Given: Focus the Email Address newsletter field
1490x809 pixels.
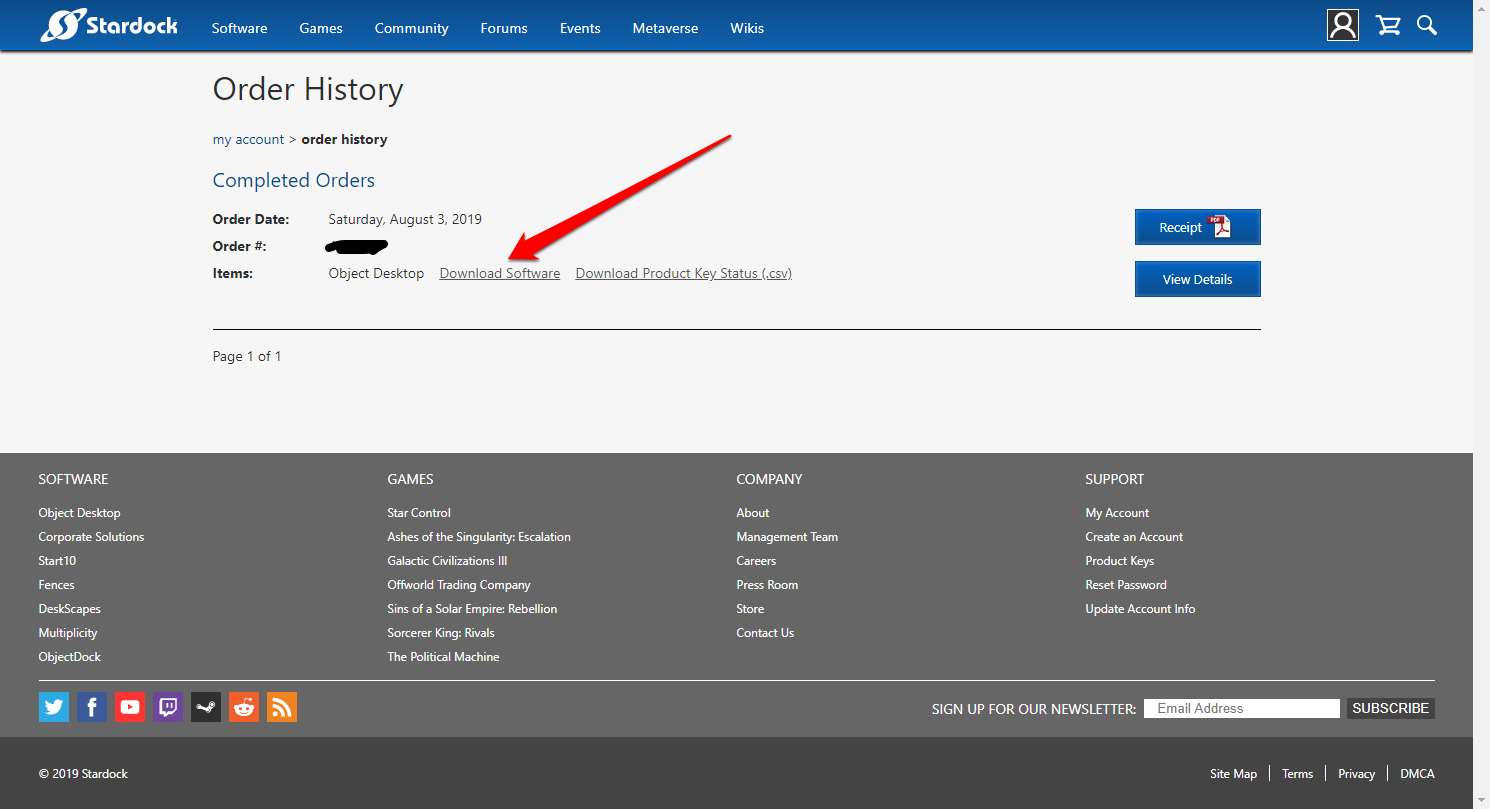Looking at the screenshot, I should 1242,708.
